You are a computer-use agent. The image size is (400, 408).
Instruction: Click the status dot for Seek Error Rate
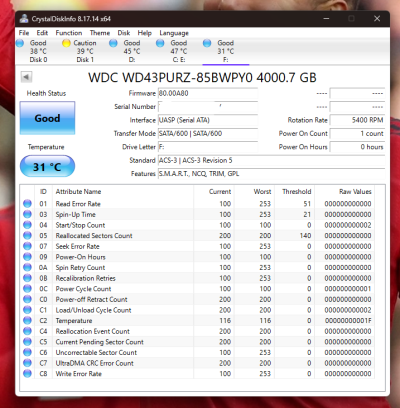(27, 246)
